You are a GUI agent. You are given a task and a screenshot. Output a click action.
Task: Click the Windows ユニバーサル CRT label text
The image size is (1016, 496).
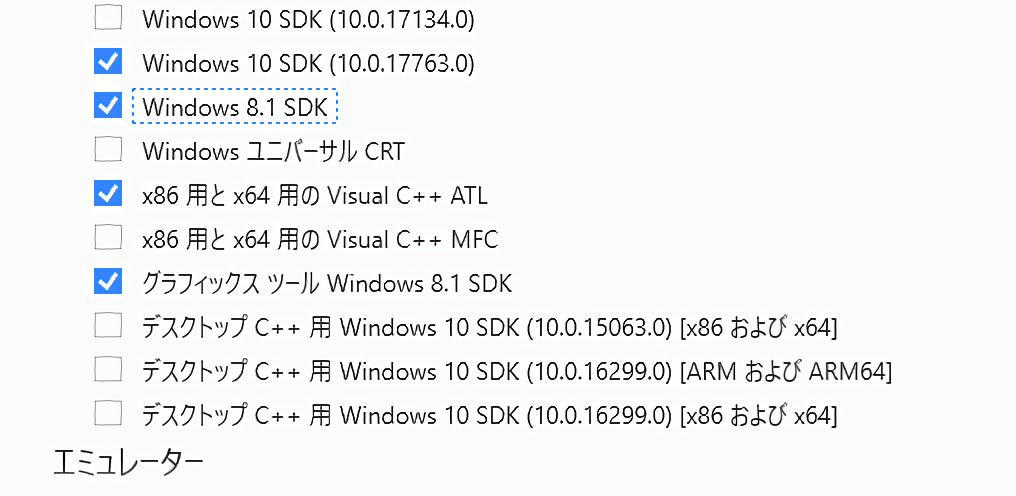pyautogui.click(x=273, y=151)
